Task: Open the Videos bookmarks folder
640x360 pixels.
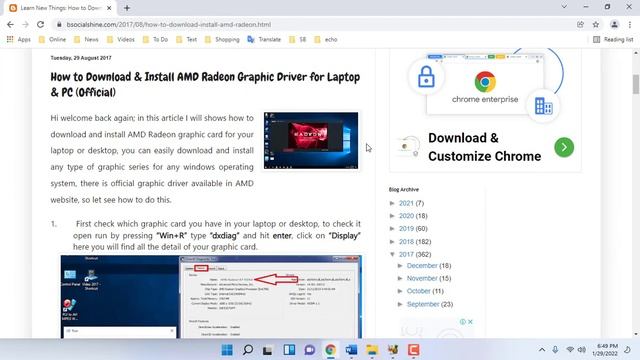Action: pos(120,40)
